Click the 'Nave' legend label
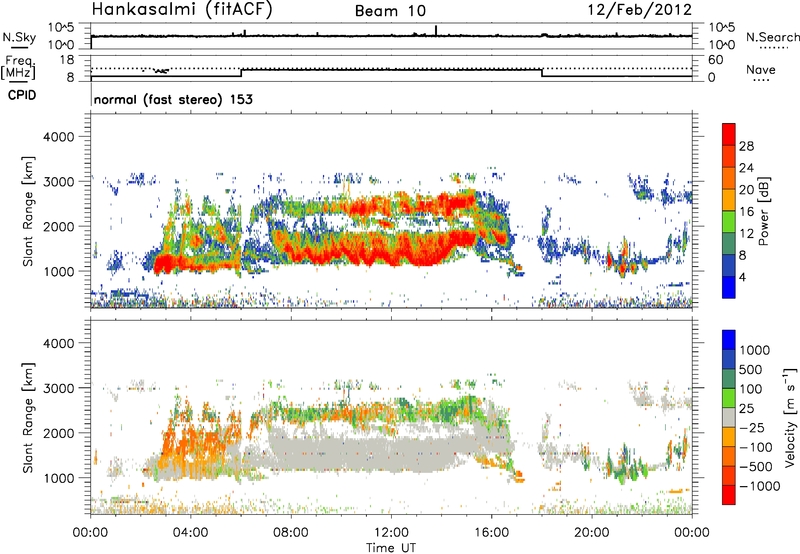This screenshot has width=800, height=554. point(761,69)
